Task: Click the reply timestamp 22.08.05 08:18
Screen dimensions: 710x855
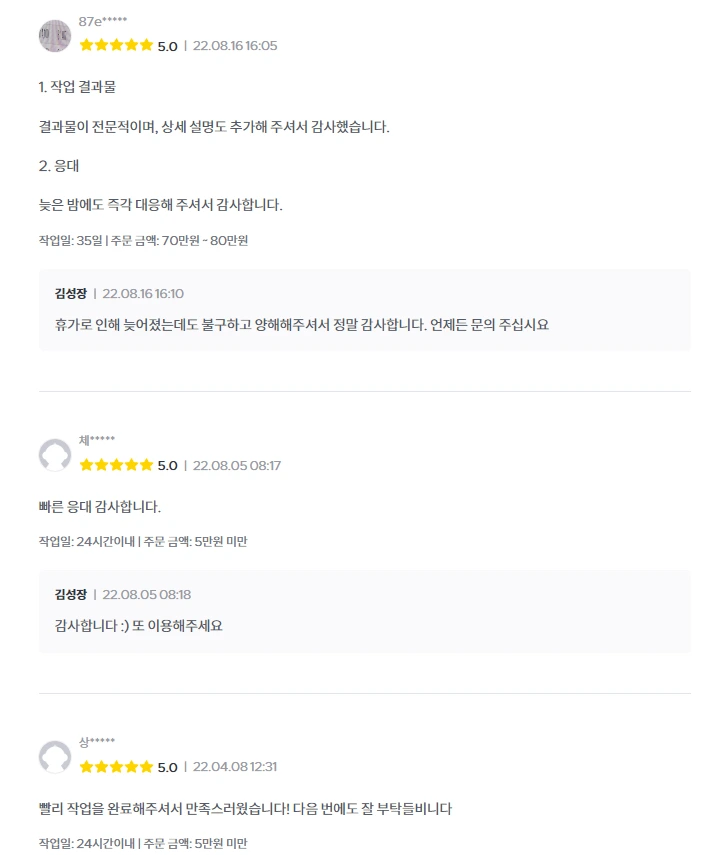Action: point(147,595)
